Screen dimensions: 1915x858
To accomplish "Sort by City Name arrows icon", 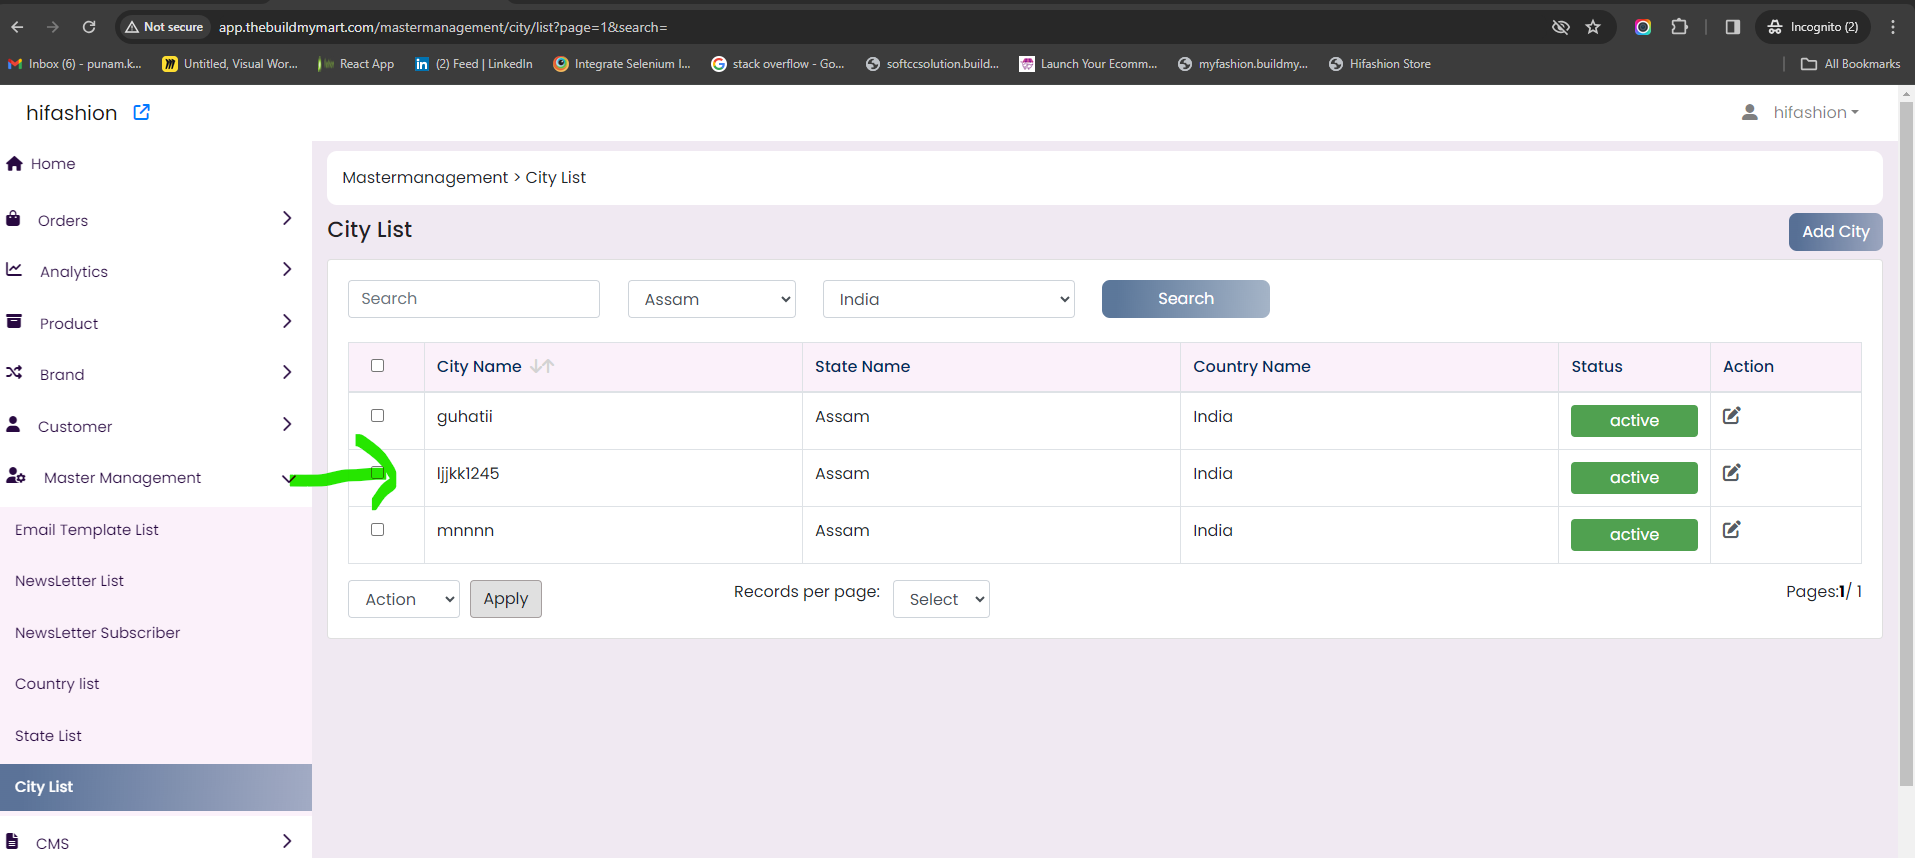I will 542,366.
